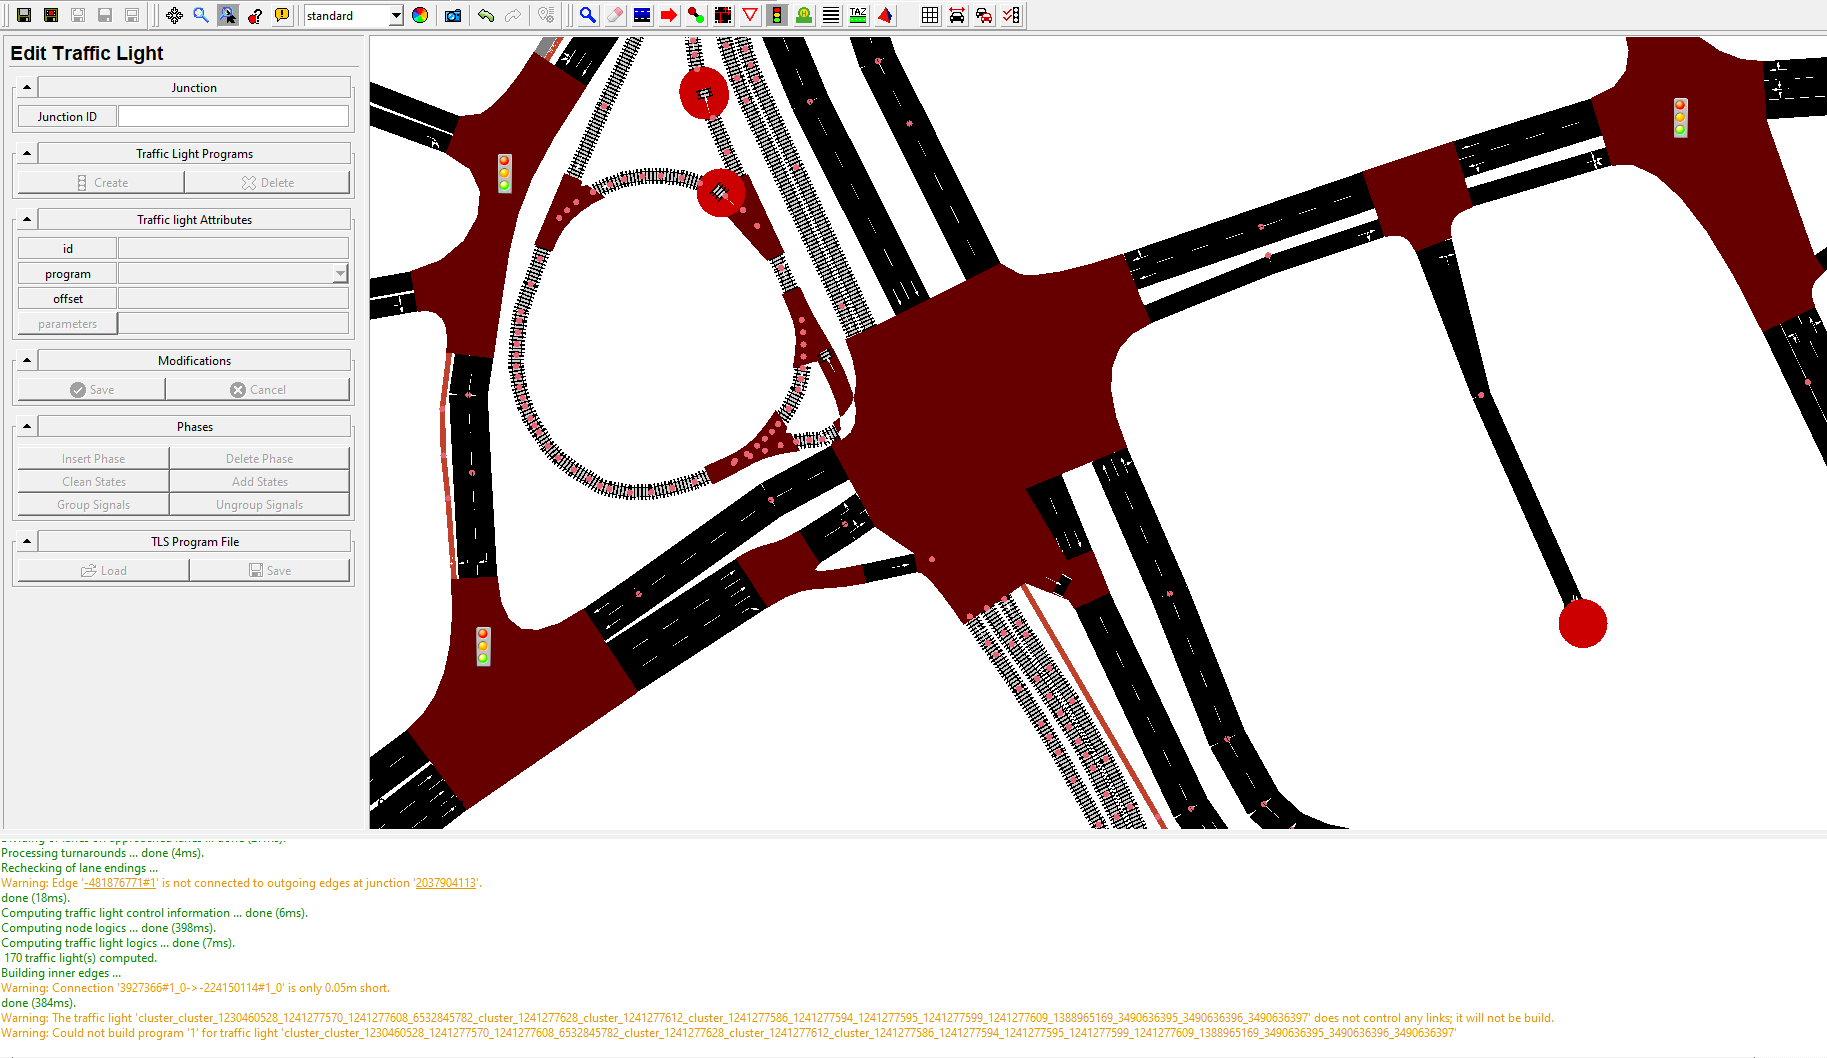The height and width of the screenshot is (1058, 1827).
Task: Collapse the Traffic Light Programs section
Action: [x=27, y=153]
